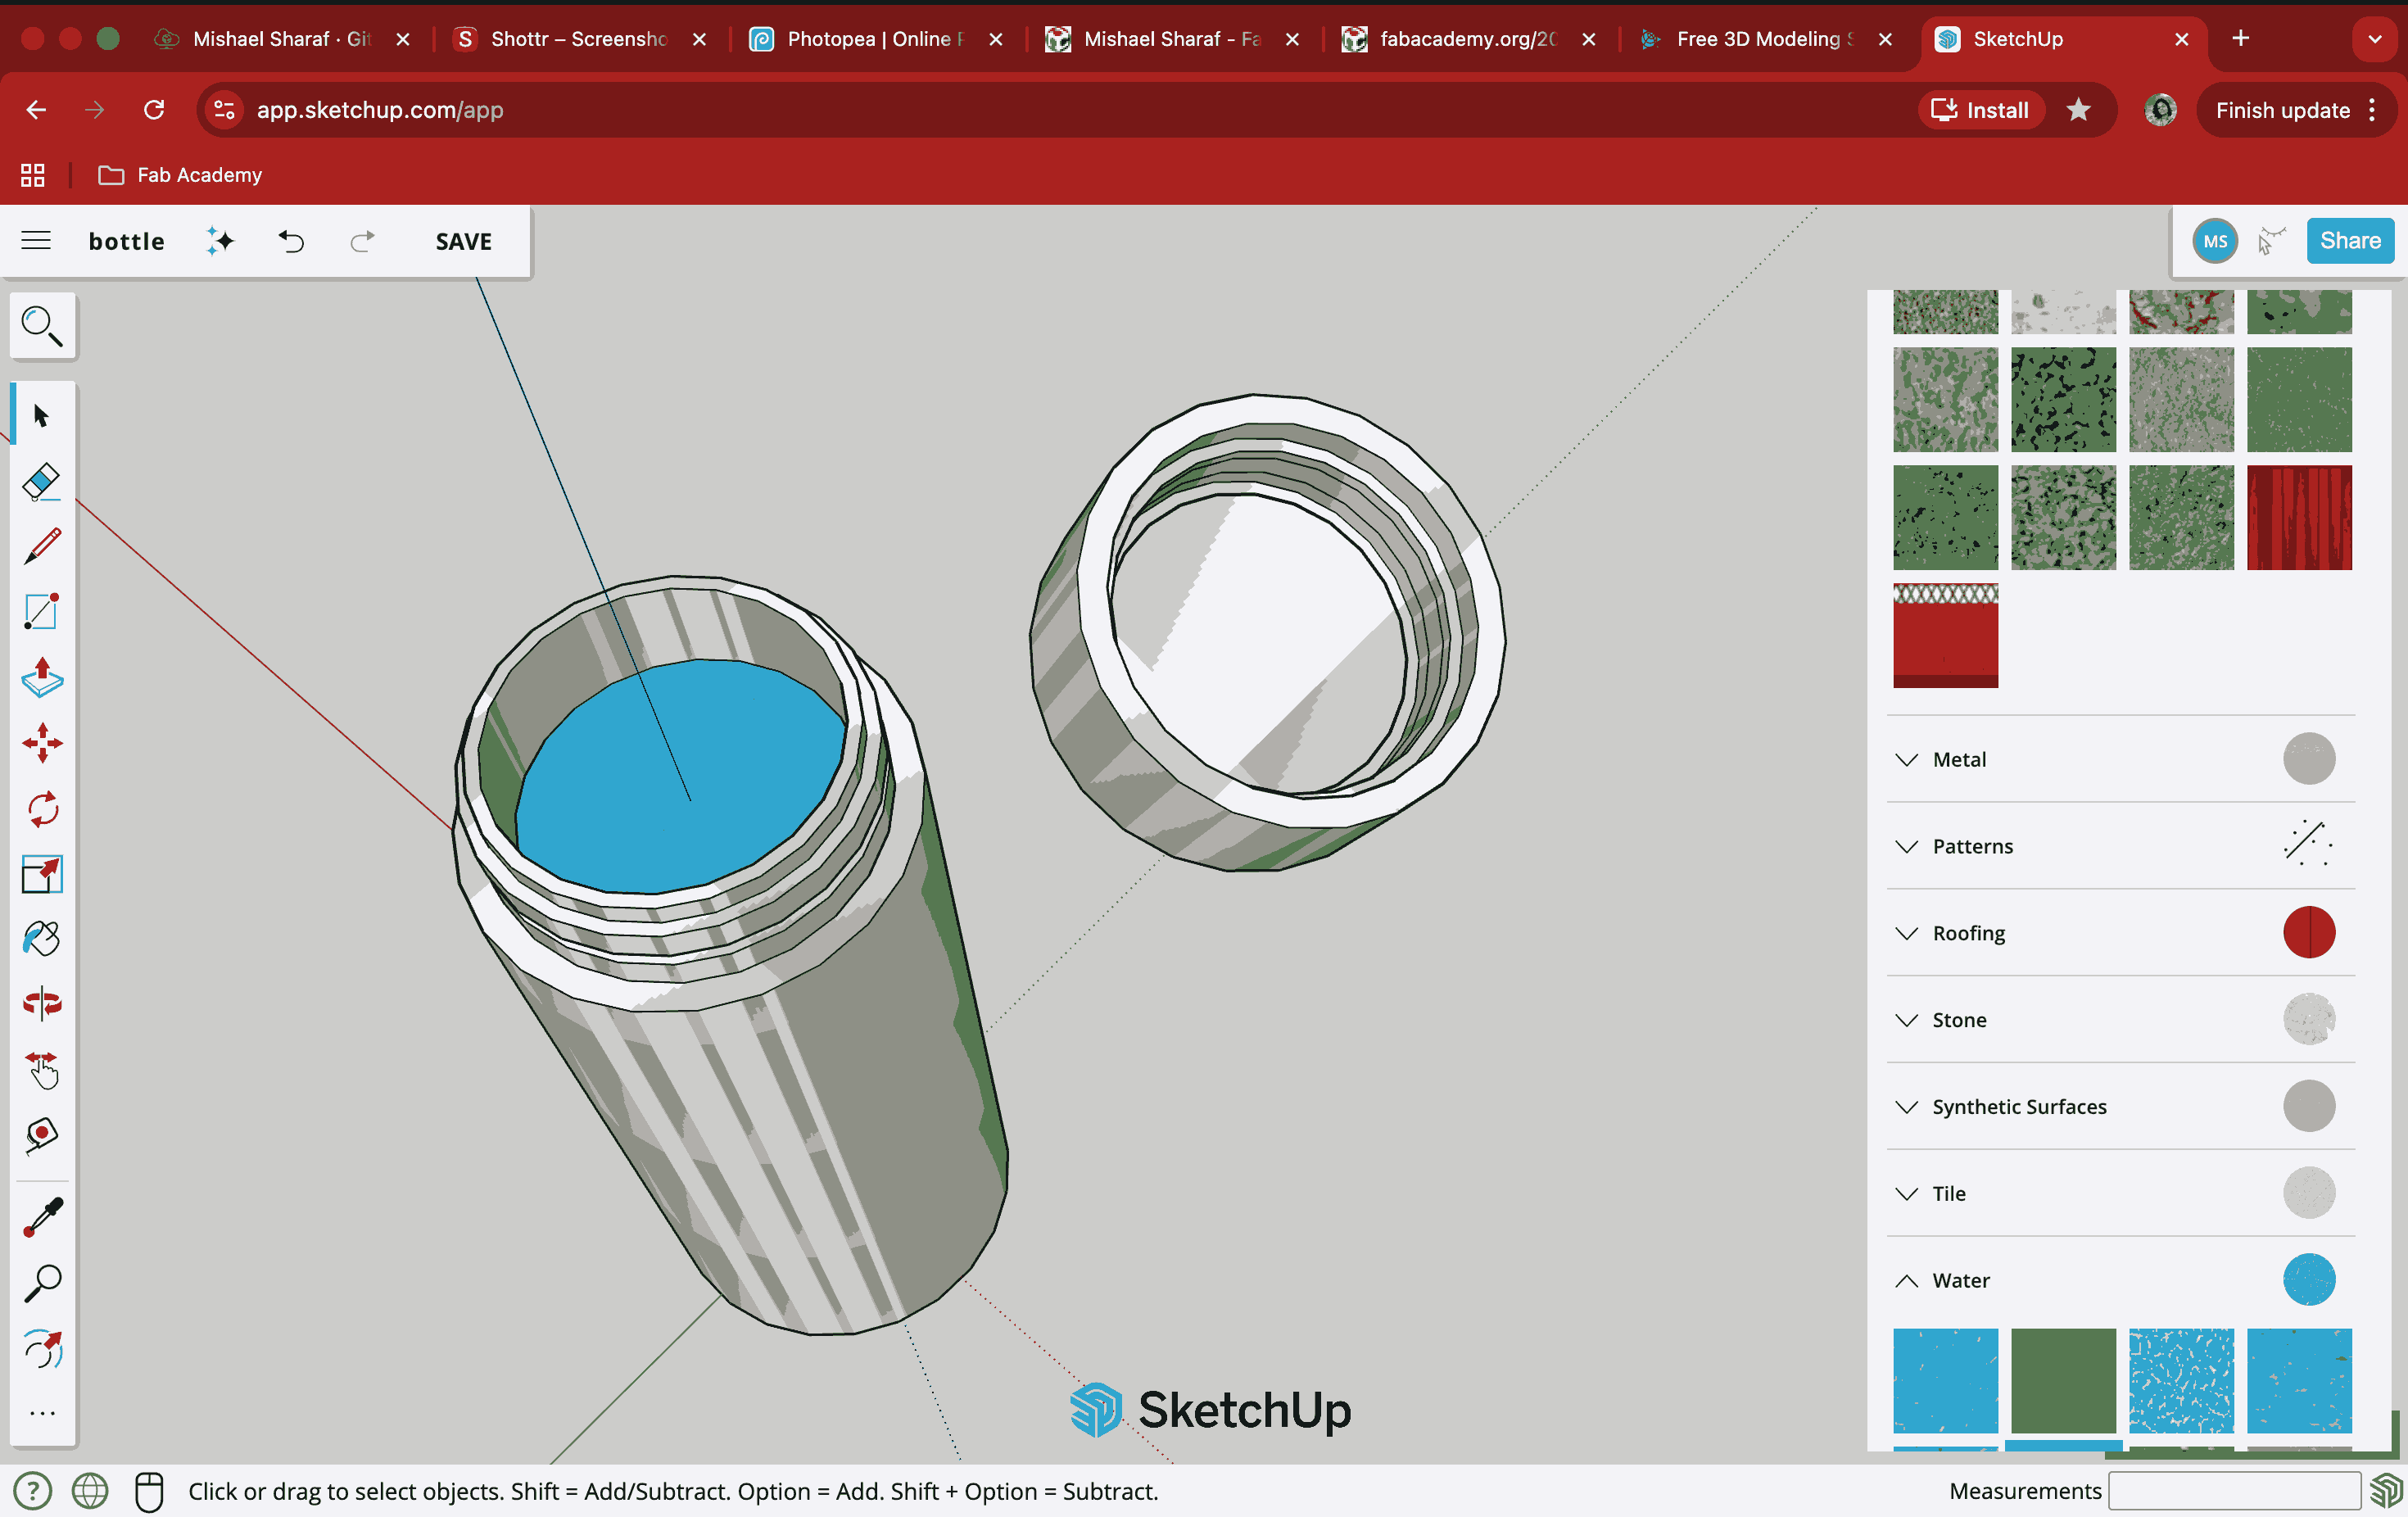Activate the Orbit tool
Screen dimensions: 2408x1517
coord(41,1003)
